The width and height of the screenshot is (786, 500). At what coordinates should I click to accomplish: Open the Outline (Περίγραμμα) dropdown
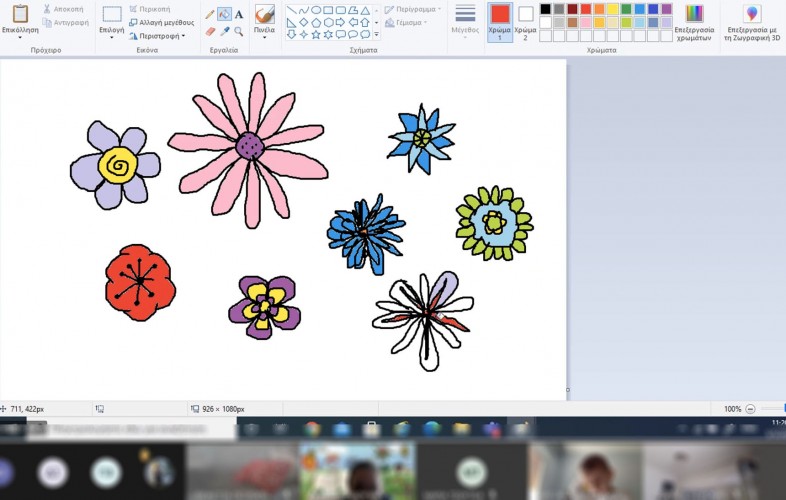tap(410, 9)
